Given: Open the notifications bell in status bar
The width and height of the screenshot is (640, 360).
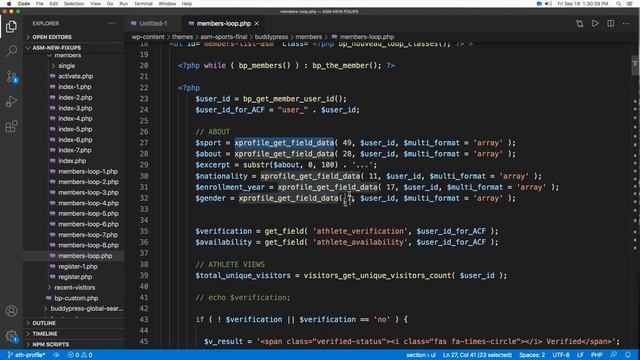Looking at the screenshot, I should [x=628, y=355].
